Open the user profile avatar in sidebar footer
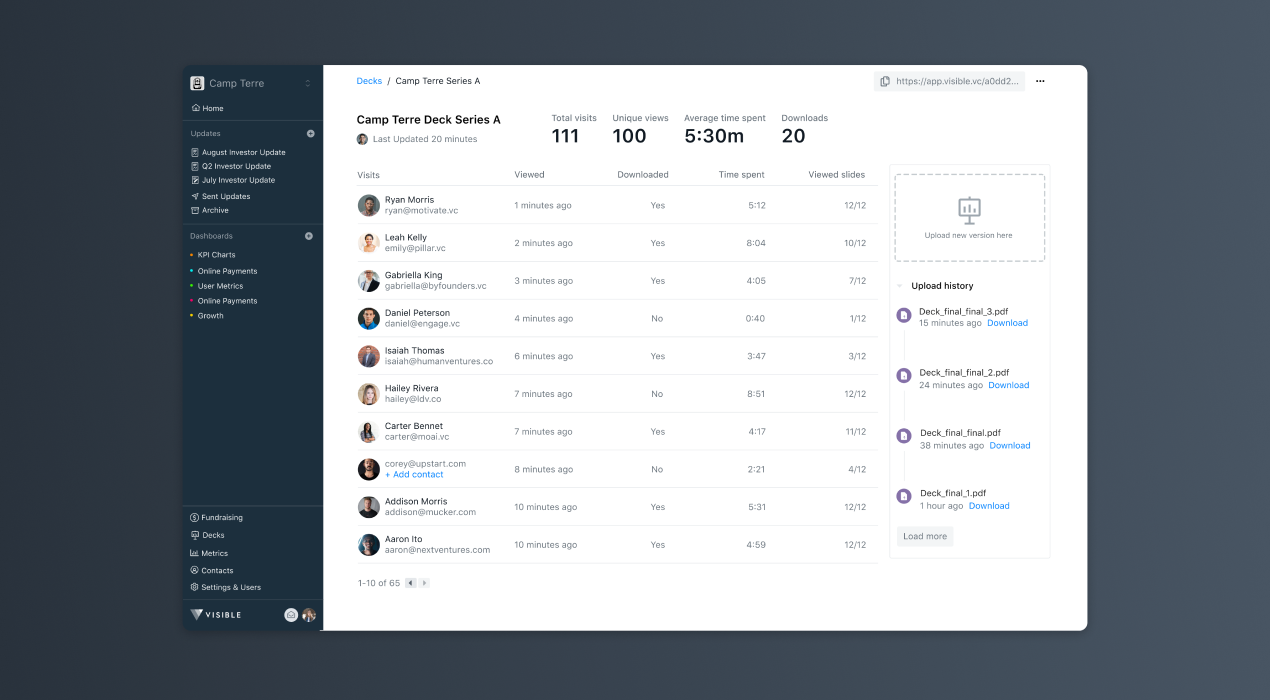 [309, 615]
